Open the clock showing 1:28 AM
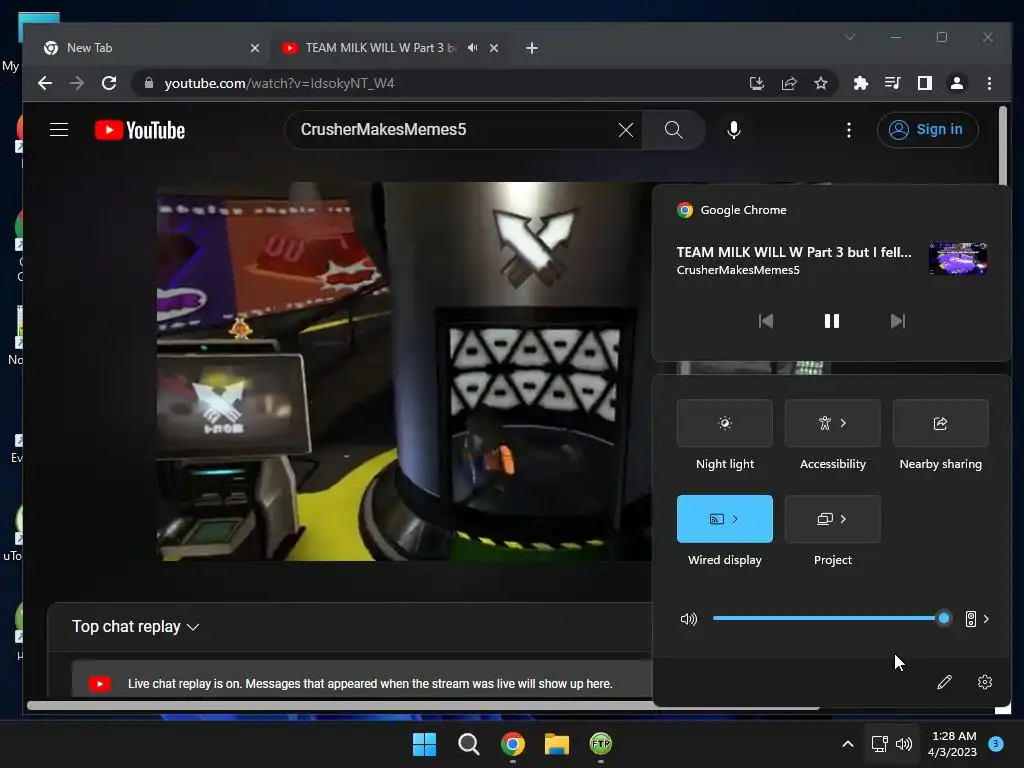The height and width of the screenshot is (768, 1024). pyautogui.click(x=953, y=744)
